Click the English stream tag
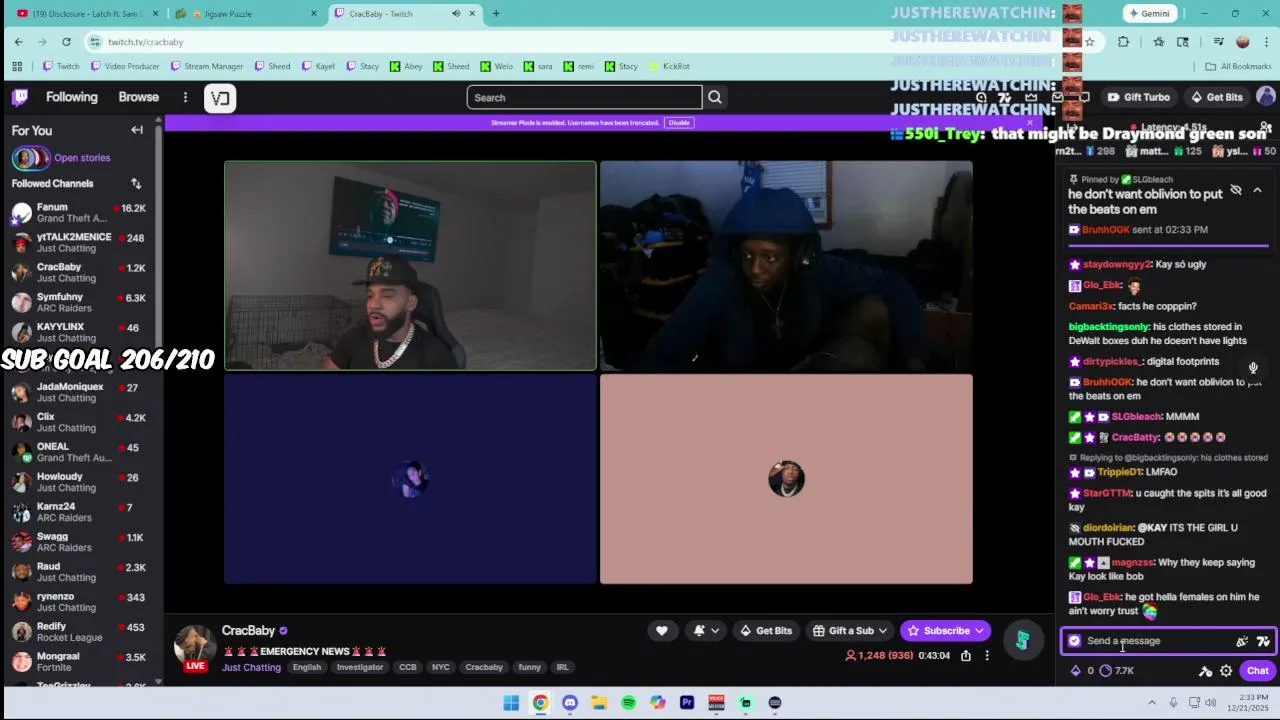Viewport: 1280px width, 720px height. (307, 667)
